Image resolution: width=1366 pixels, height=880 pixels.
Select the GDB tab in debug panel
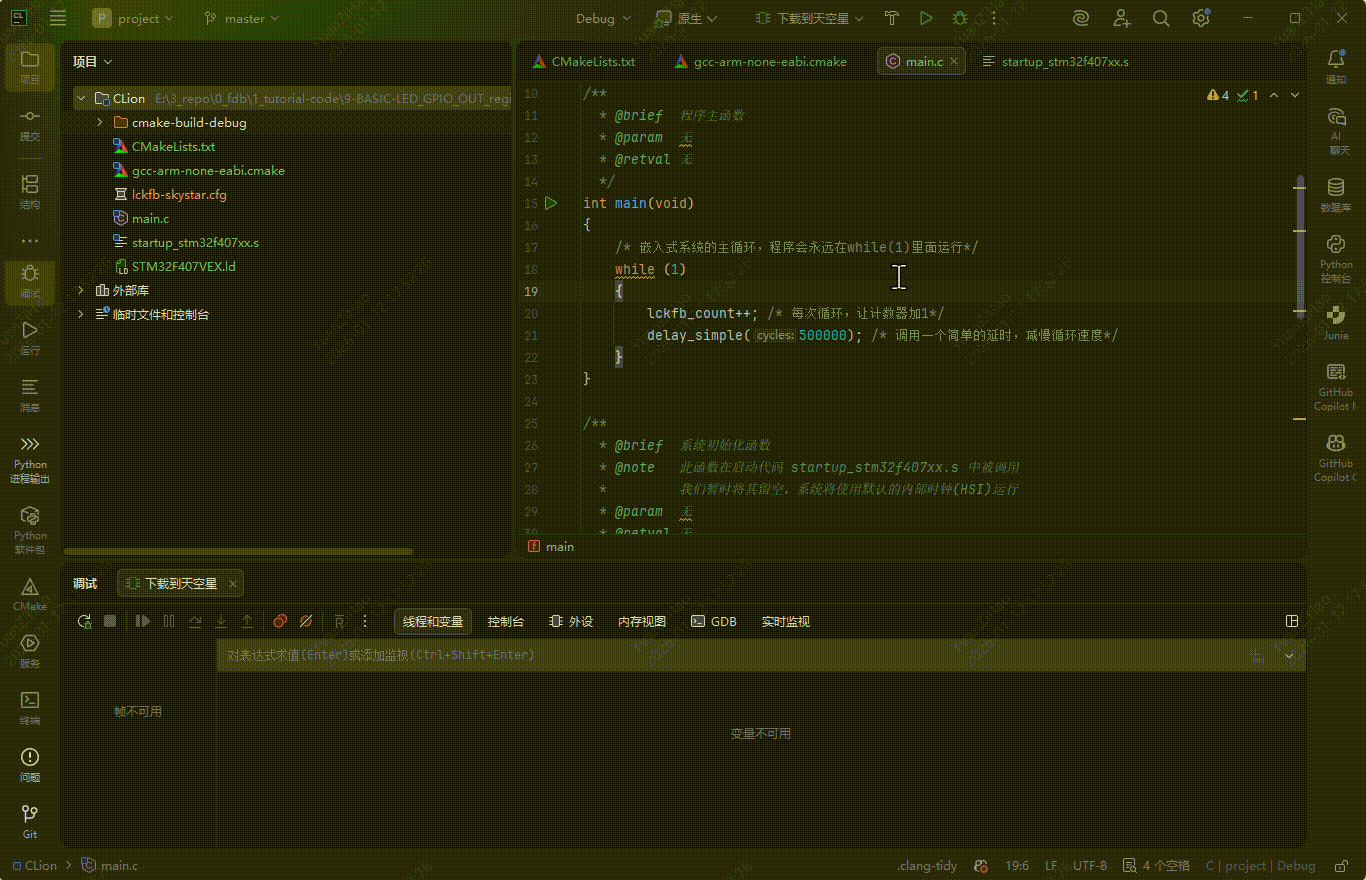(x=714, y=621)
